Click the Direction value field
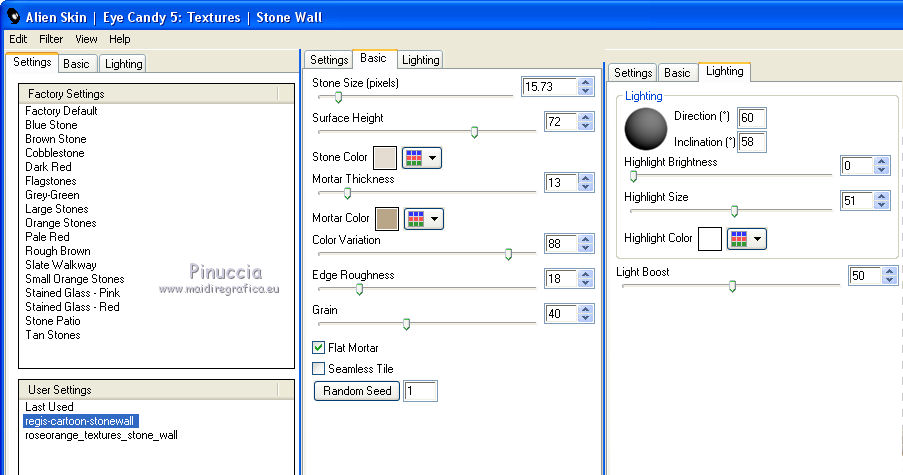 [x=752, y=117]
